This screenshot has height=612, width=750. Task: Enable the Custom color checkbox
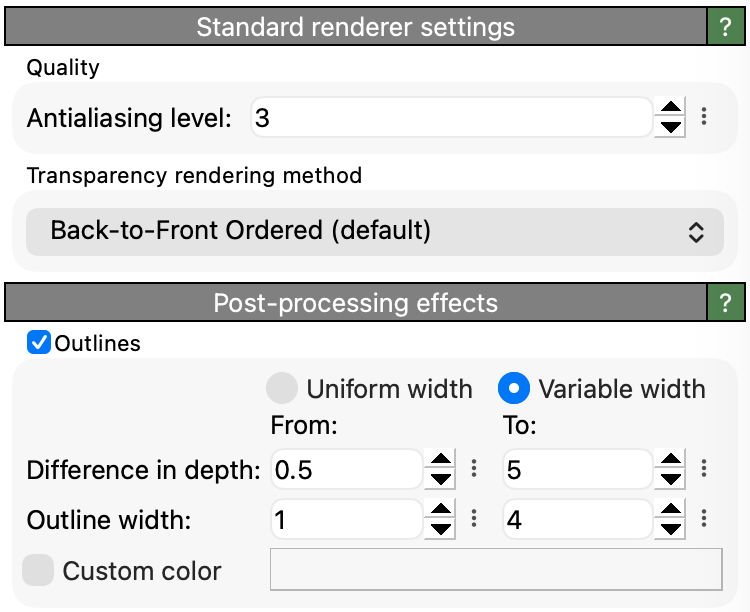(38, 570)
